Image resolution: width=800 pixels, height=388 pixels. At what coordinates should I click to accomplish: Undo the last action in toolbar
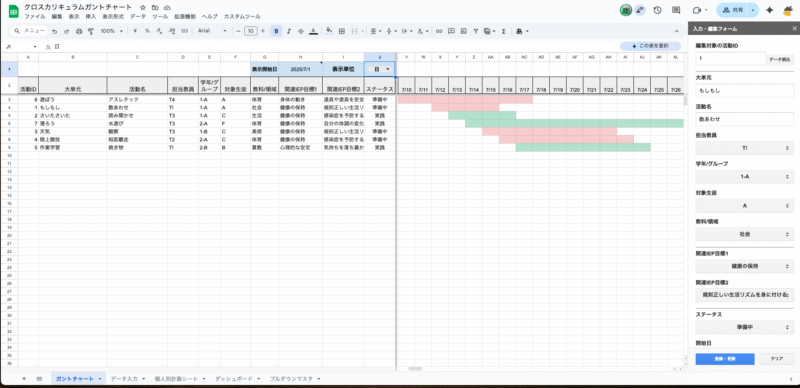(x=54, y=31)
